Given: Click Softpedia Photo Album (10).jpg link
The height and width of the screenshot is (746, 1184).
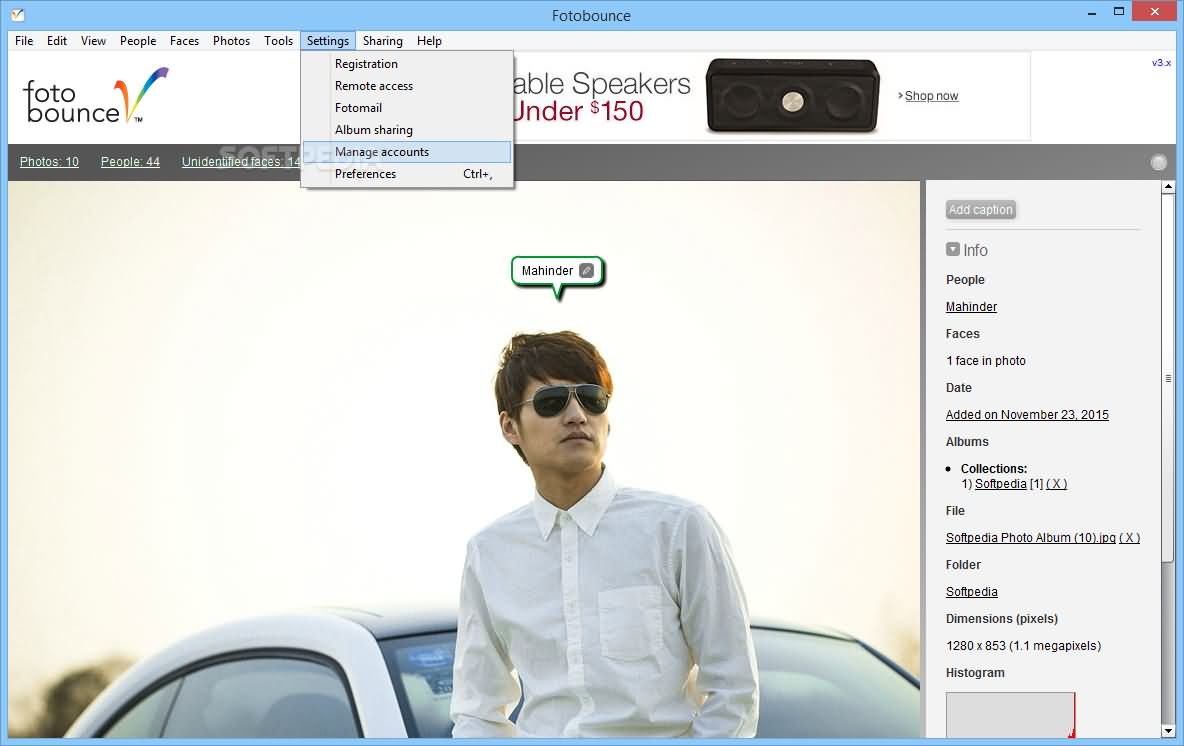Looking at the screenshot, I should [x=1031, y=538].
